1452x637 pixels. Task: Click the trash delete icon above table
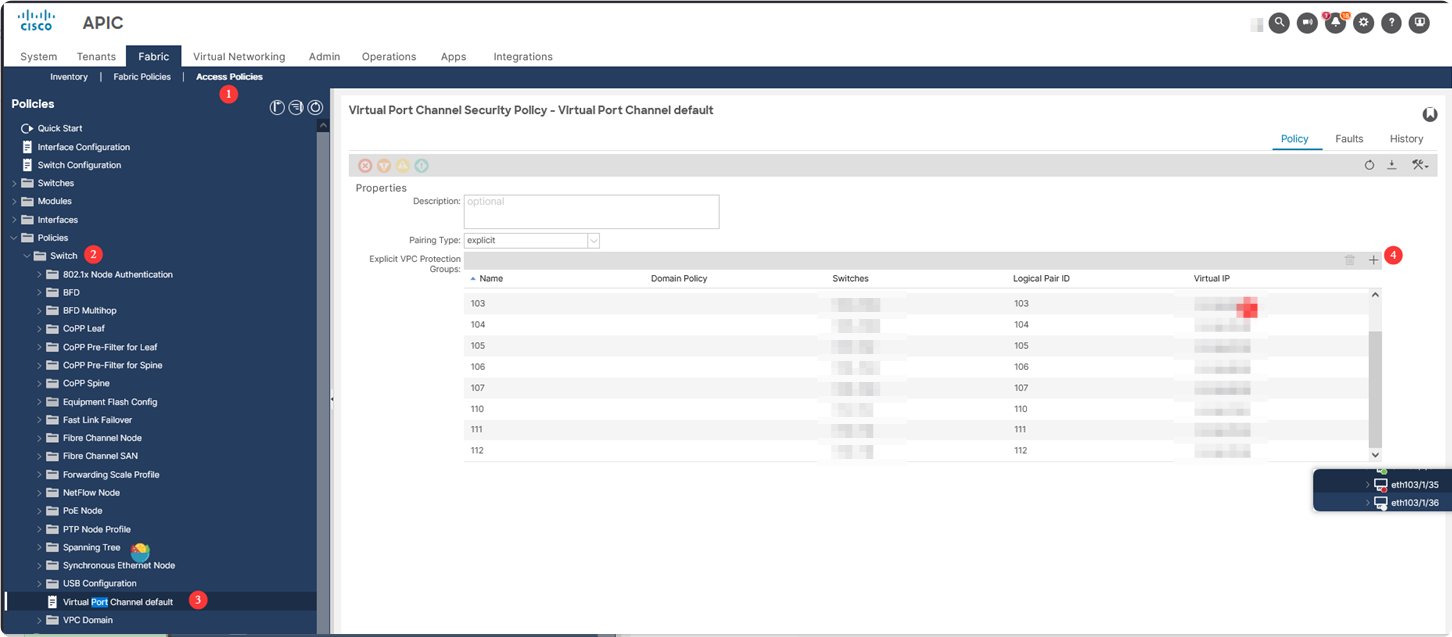(x=1350, y=260)
